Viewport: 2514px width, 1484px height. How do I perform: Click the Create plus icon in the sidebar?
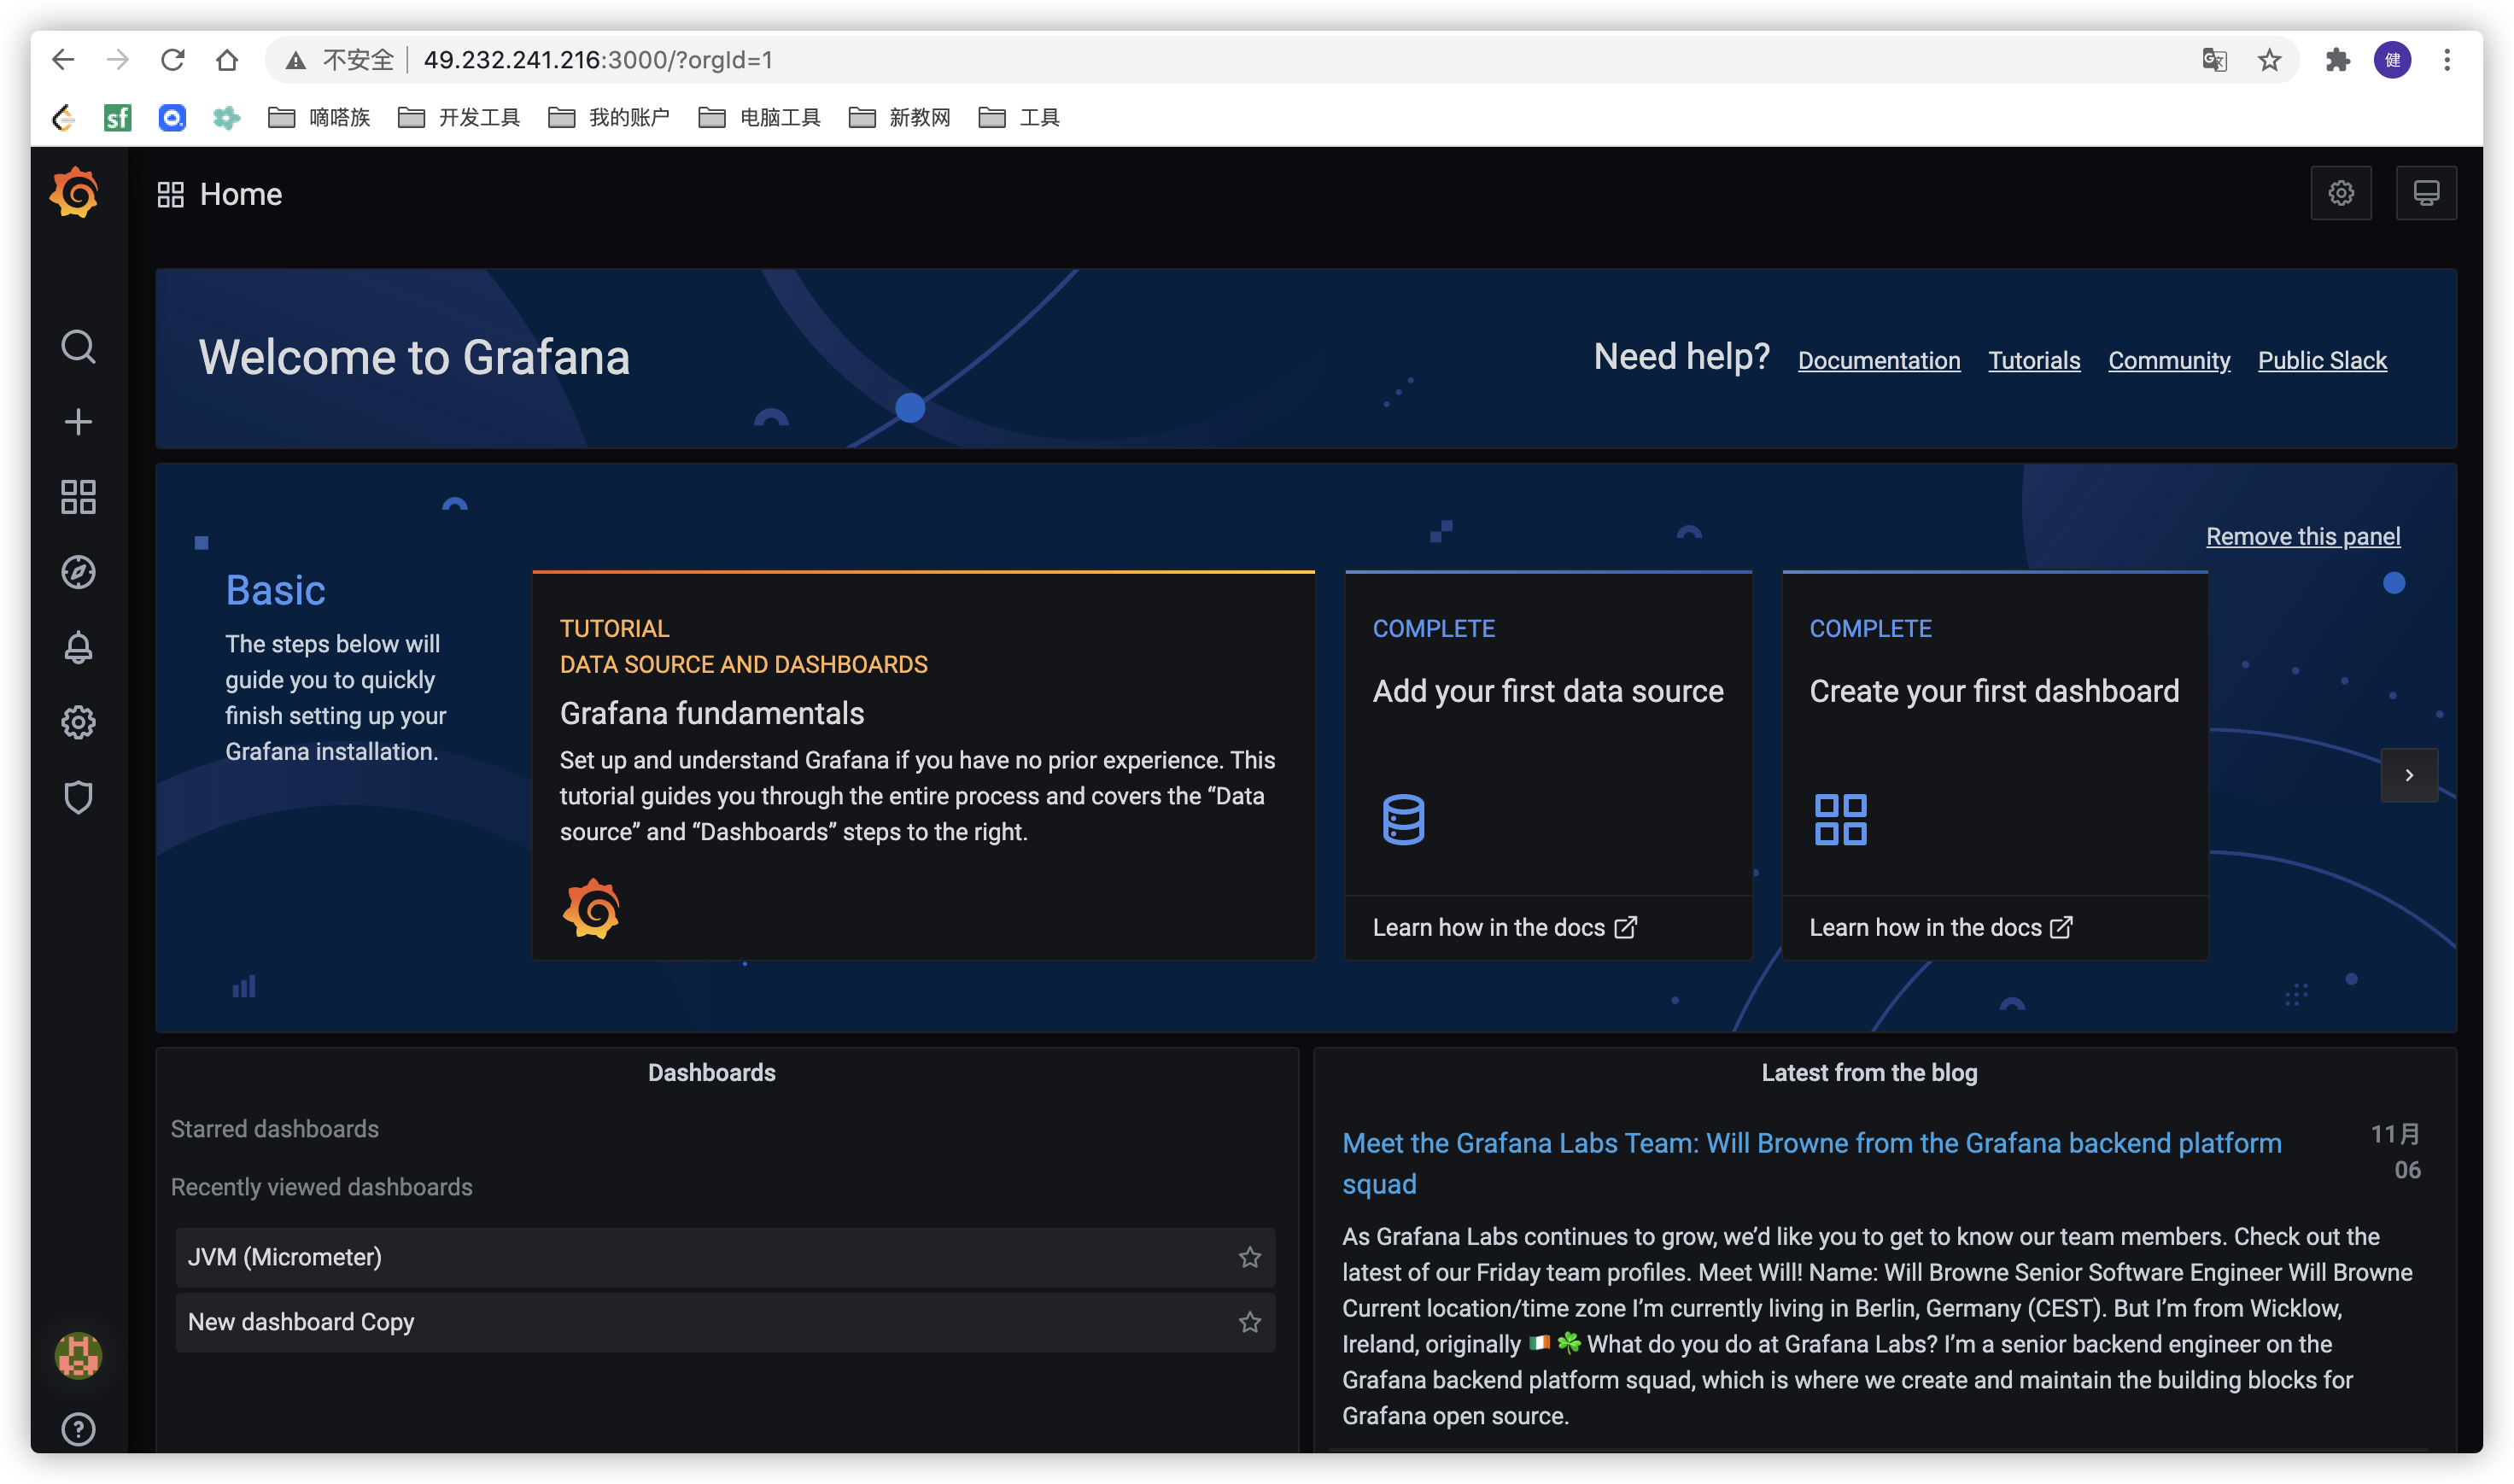tap(78, 422)
